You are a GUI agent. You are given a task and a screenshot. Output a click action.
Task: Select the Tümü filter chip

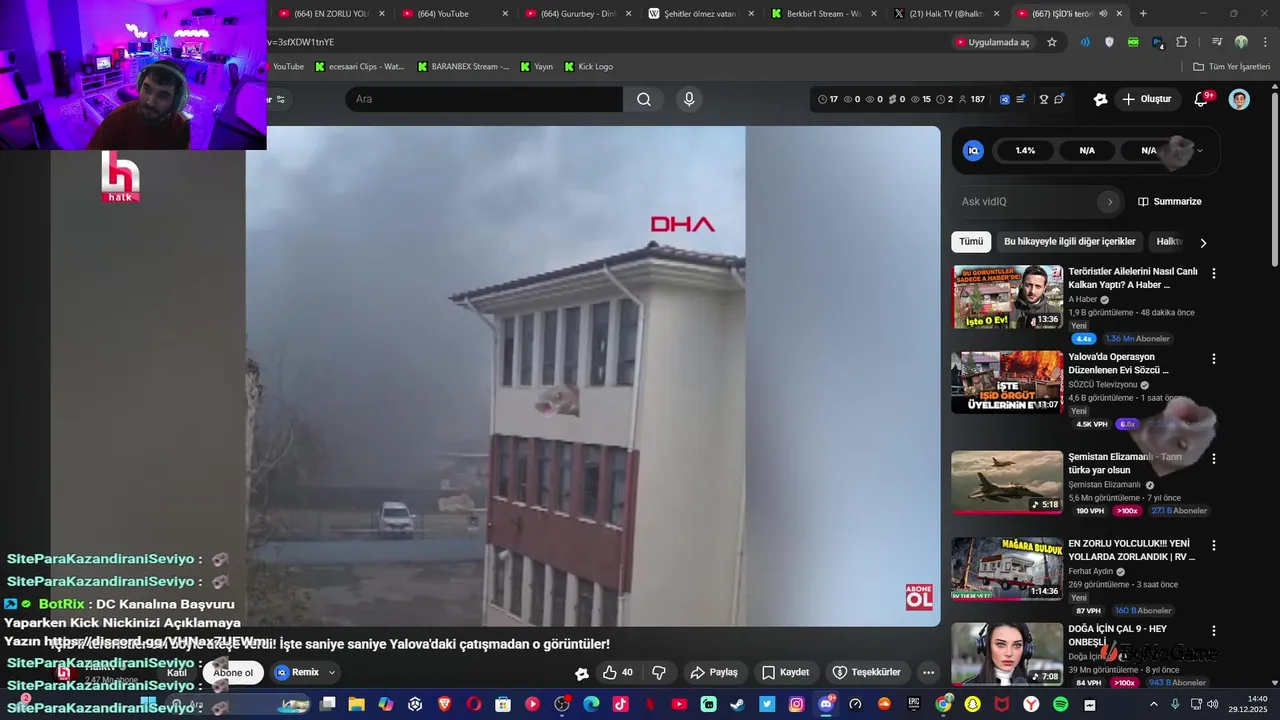[x=971, y=242]
